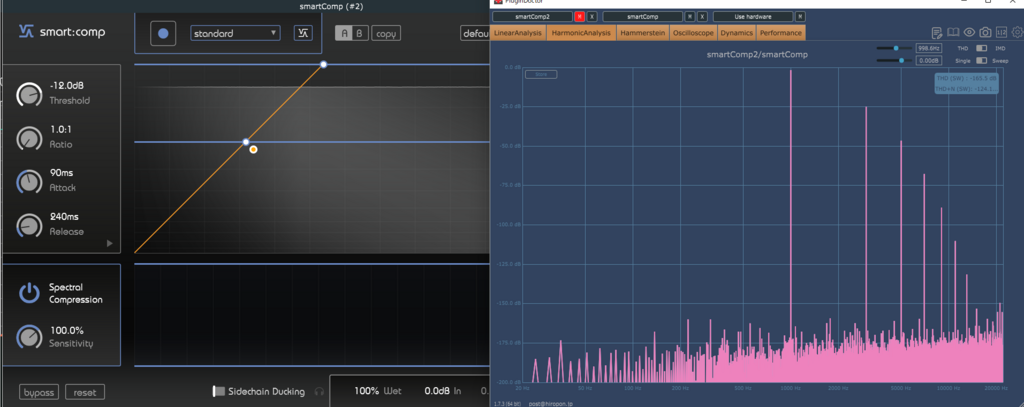Click the frequency slider near 998.6Hz
Image resolution: width=1024 pixels, height=407 pixels.
pyautogui.click(x=894, y=48)
